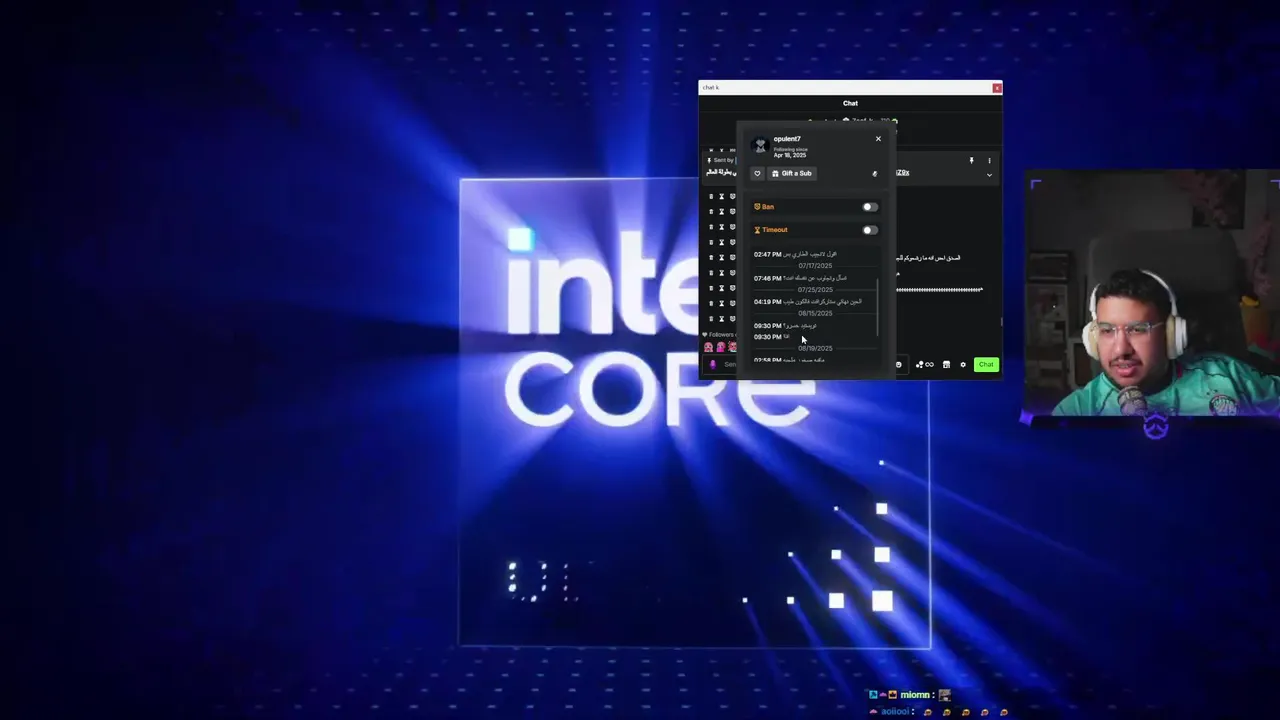Close the chat popup window
This screenshot has width=1280, height=720.
coord(996,88)
